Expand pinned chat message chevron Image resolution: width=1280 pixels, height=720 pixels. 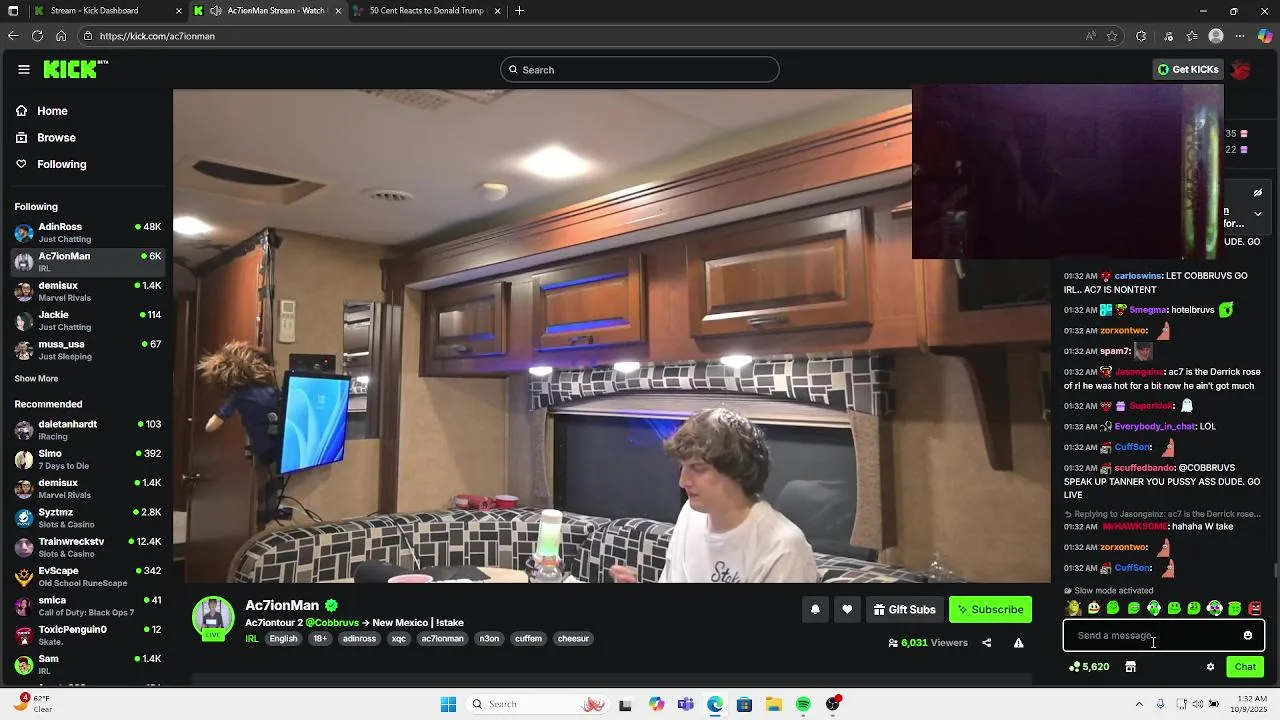pyautogui.click(x=1258, y=214)
